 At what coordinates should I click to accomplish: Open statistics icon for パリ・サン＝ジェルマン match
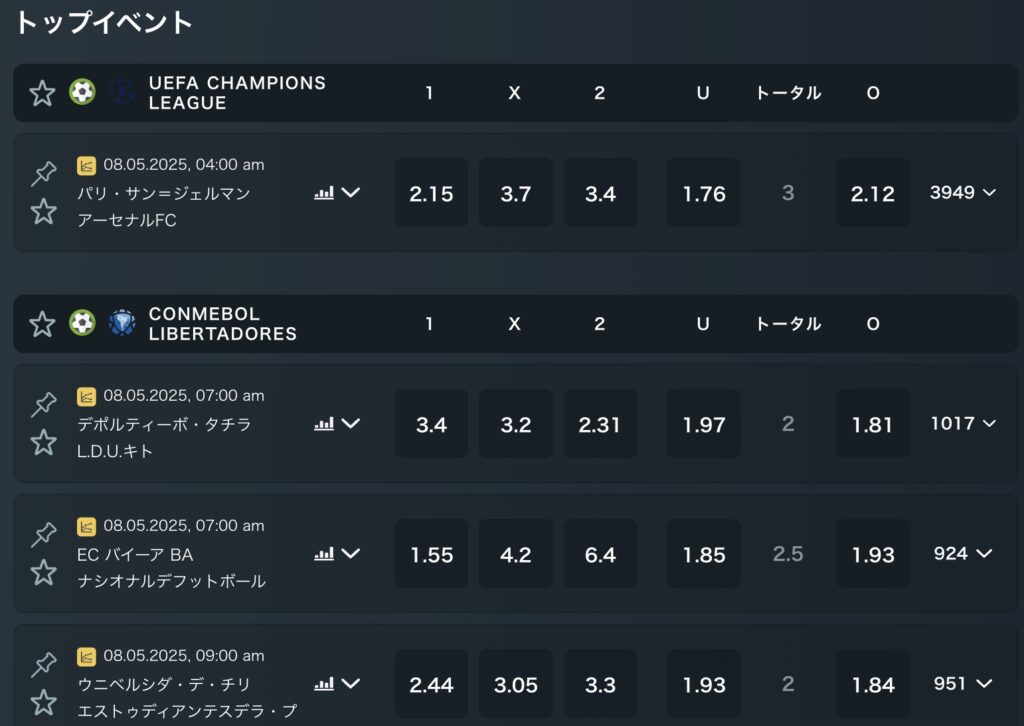pos(324,193)
